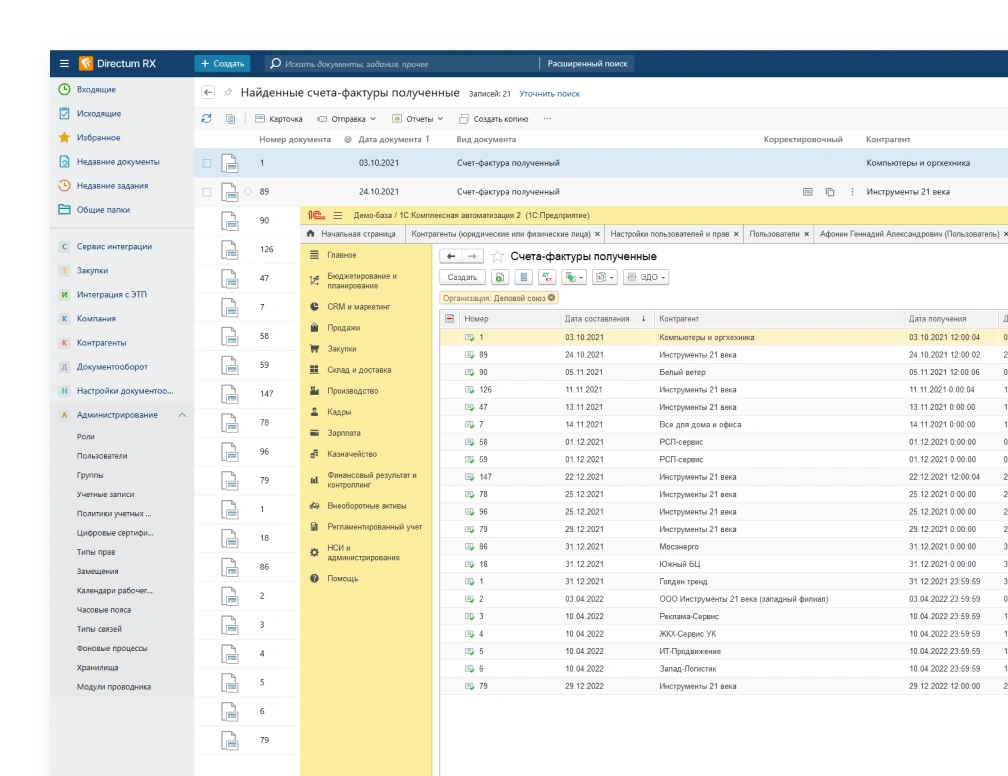Screen dimensions: 1008x776
Task: Star the Счета-фактуры полученные page in 1C
Action: pos(497,257)
